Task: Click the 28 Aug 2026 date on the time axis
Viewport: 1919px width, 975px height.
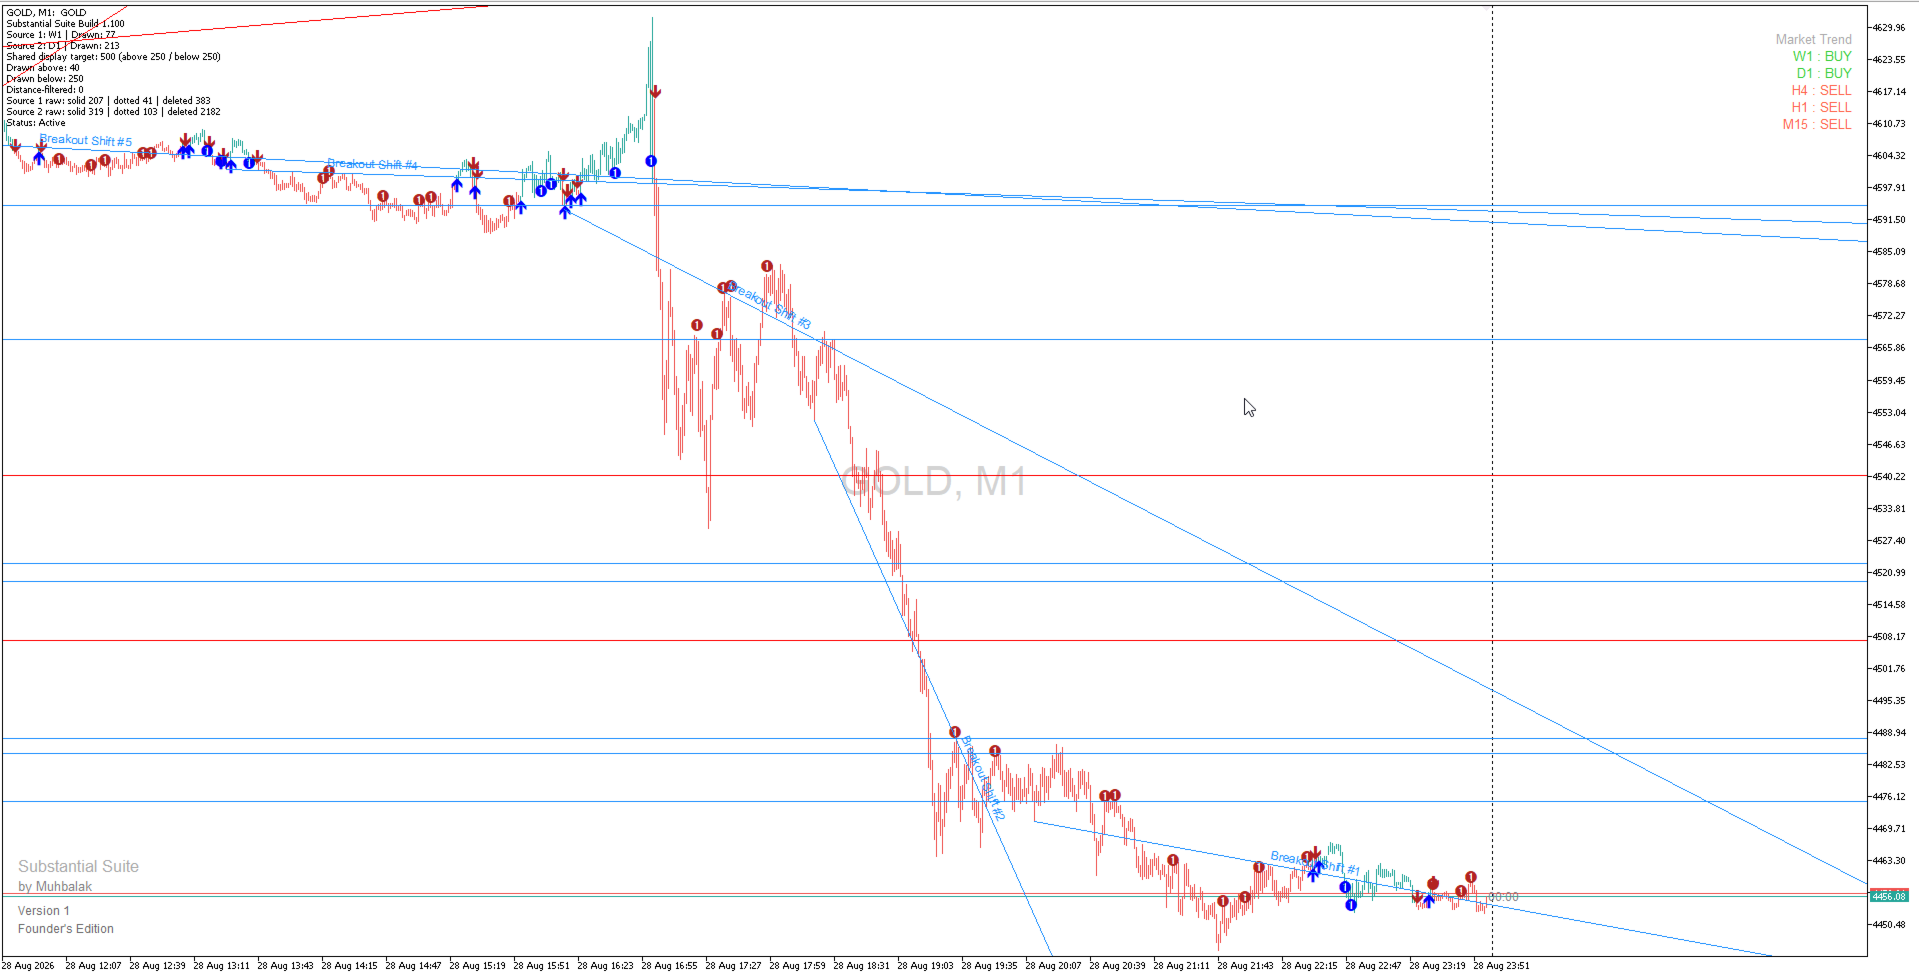Action: coord(29,966)
